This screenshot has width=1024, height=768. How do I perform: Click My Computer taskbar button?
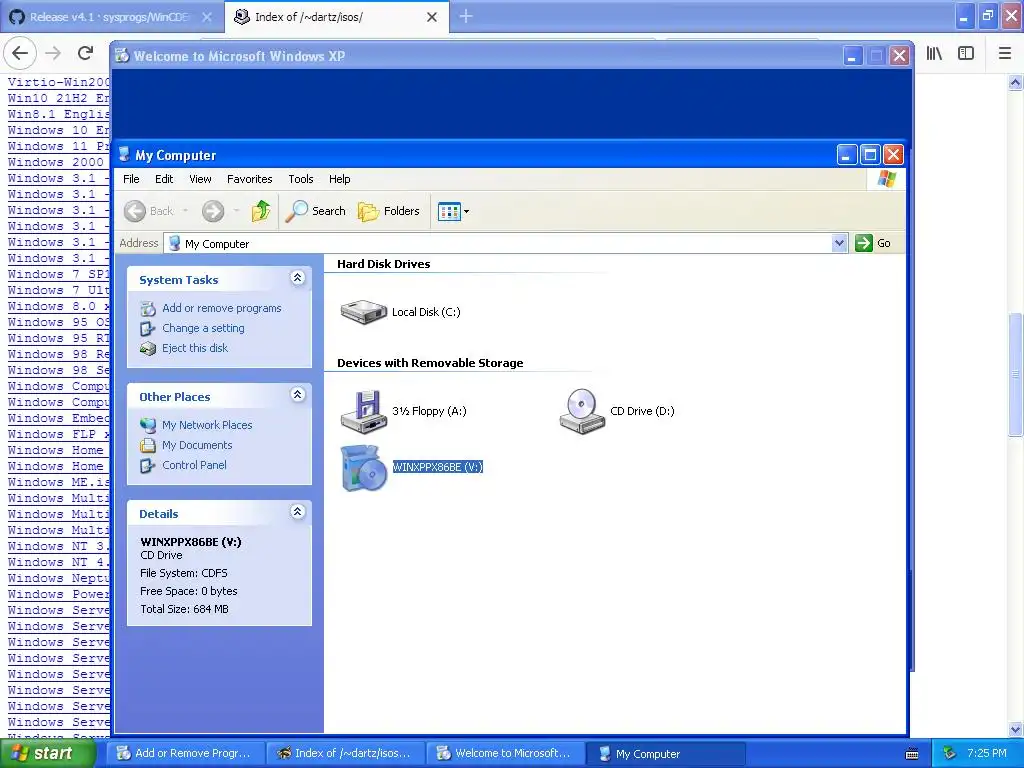[666, 754]
